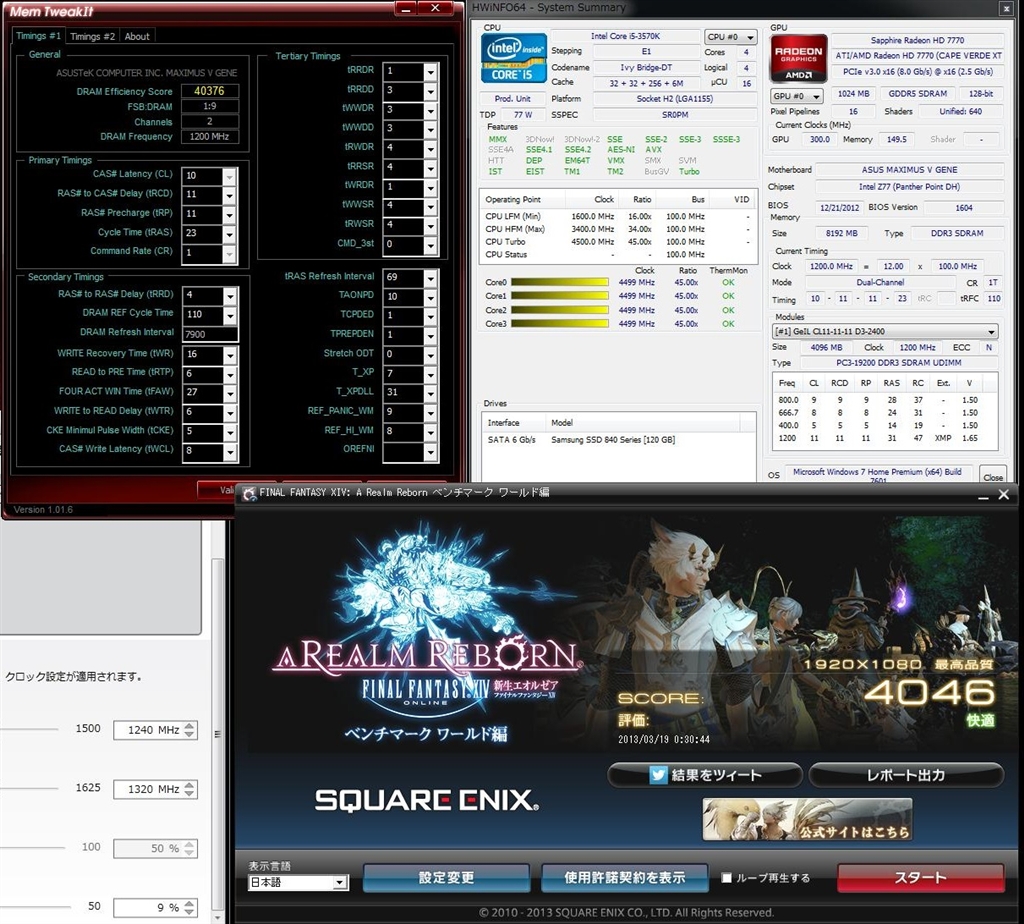Viewport: 1024px width, 924px height.
Task: Click the settings change button
Action: (x=446, y=878)
